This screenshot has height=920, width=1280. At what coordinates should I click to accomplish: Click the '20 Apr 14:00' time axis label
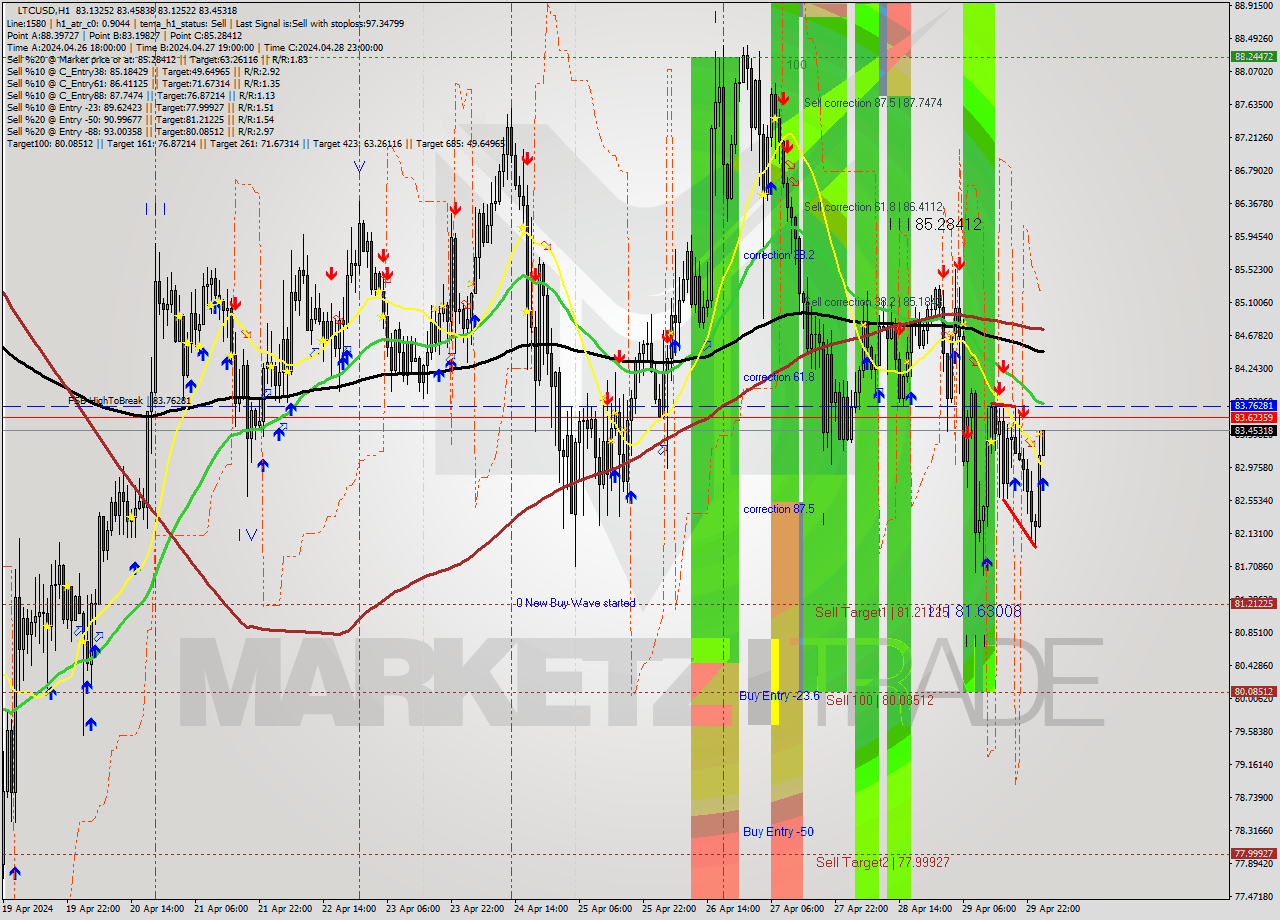pos(155,909)
